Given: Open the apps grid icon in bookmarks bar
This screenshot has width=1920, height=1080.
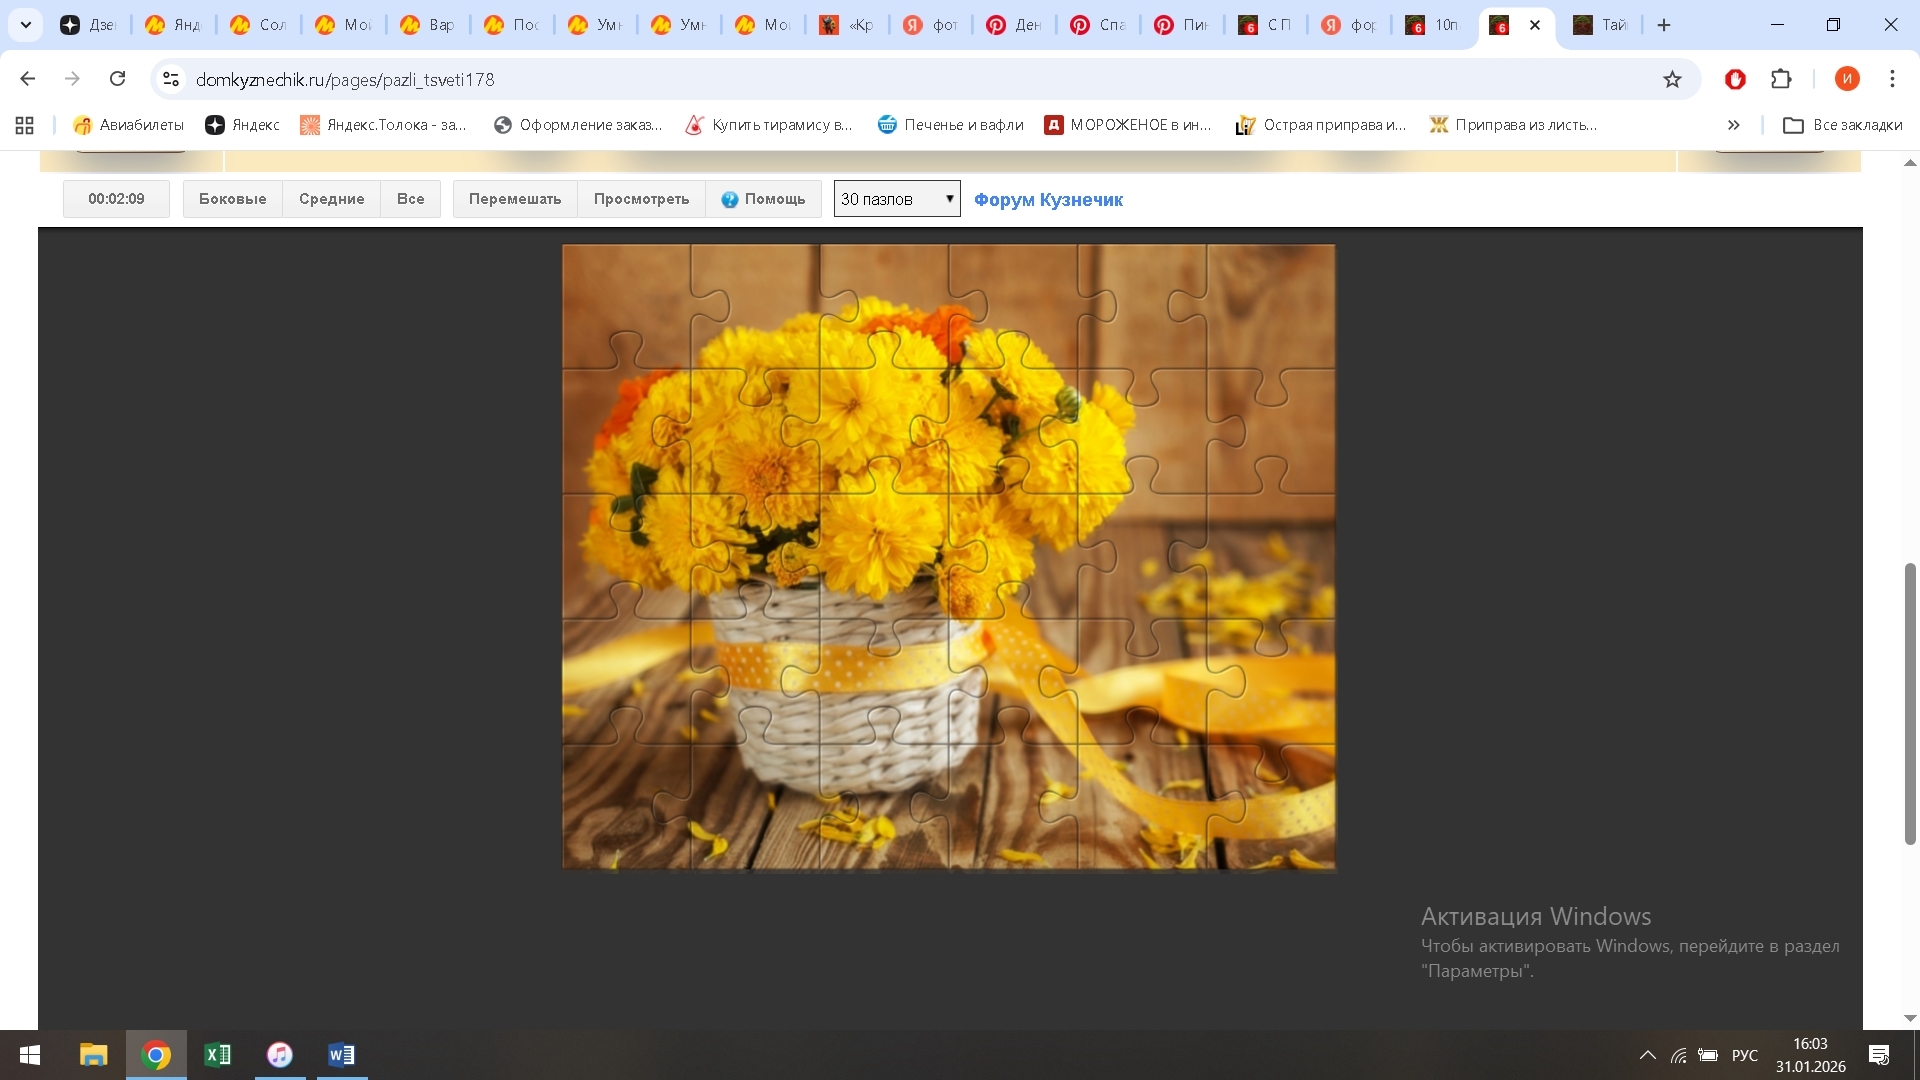Looking at the screenshot, I should coord(25,125).
